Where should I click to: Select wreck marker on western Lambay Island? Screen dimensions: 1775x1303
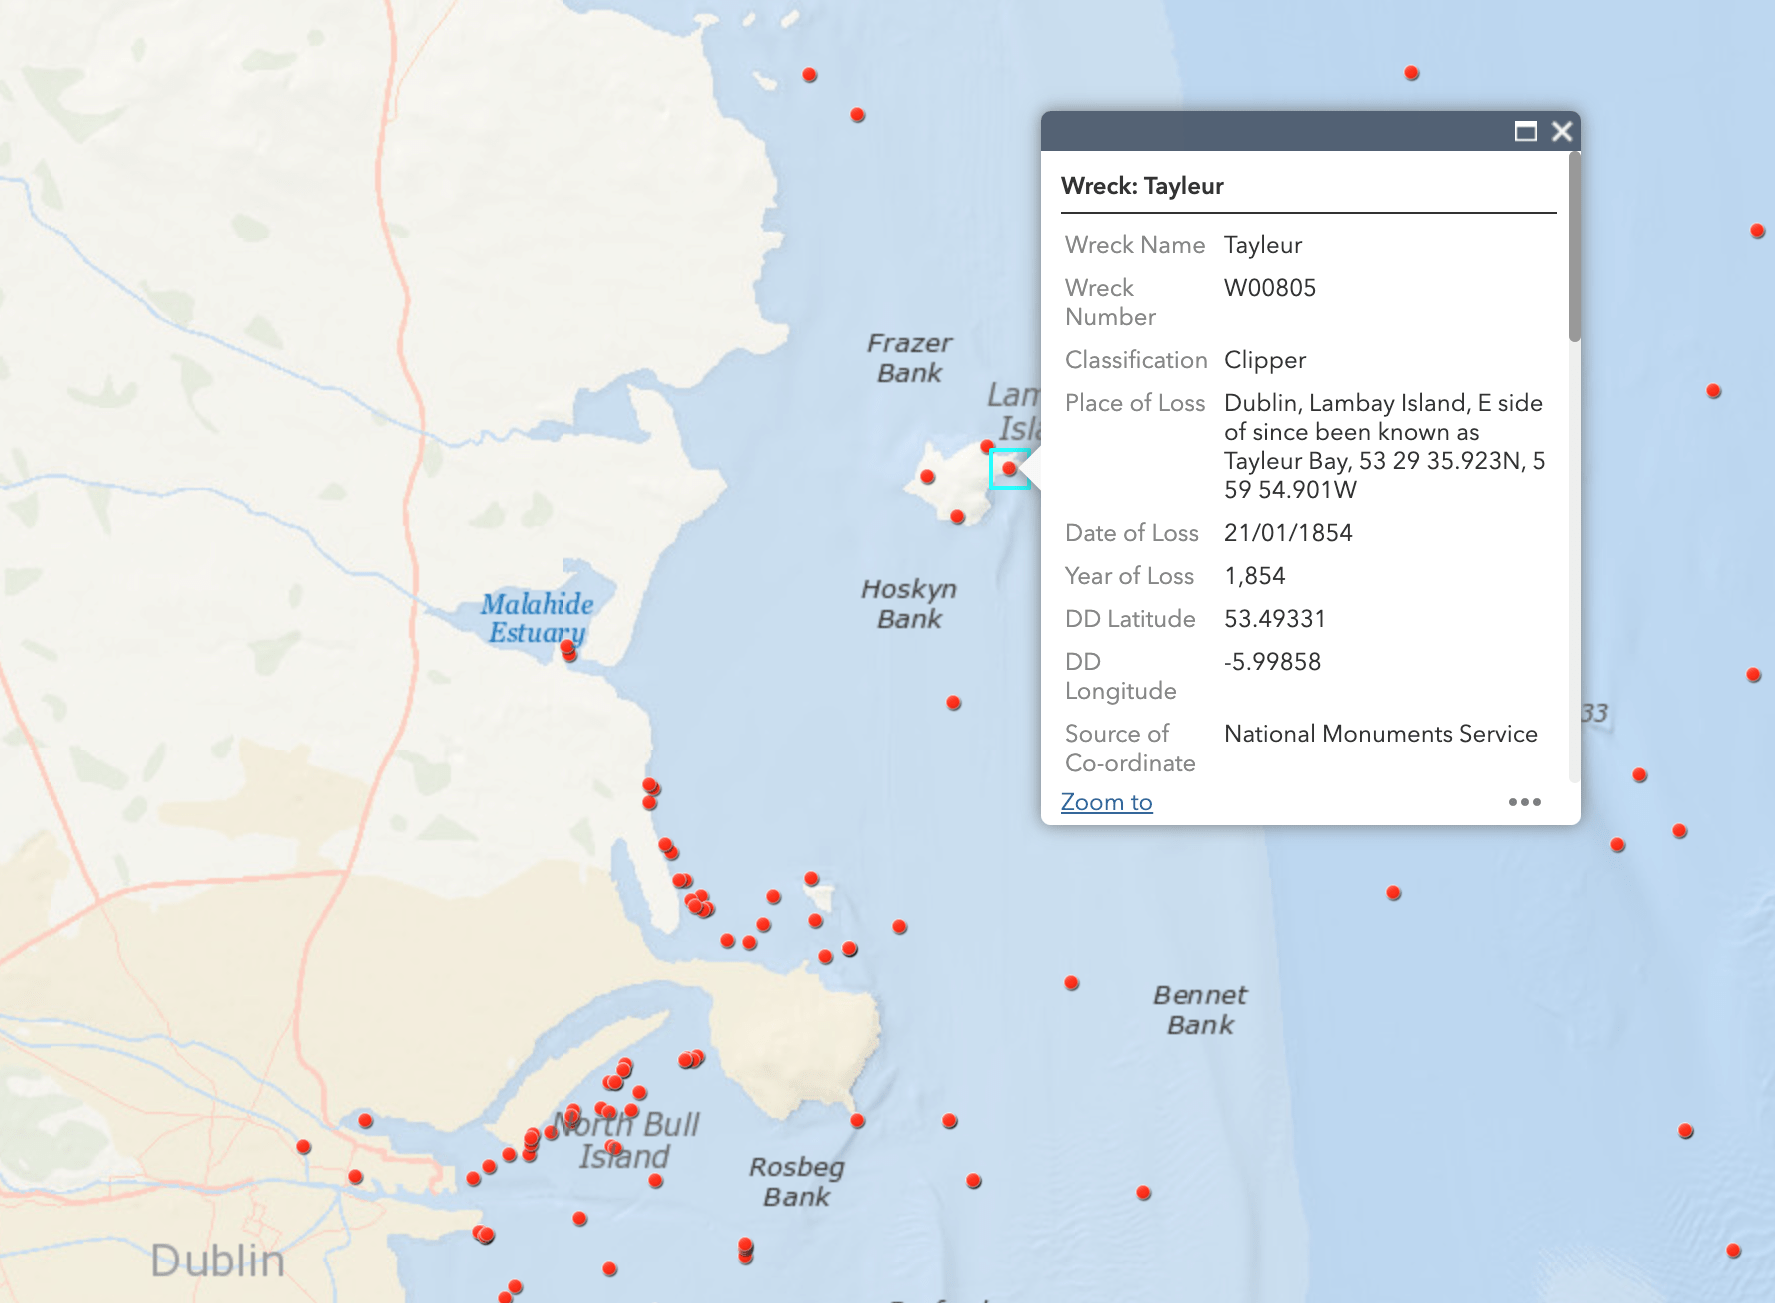[928, 477]
